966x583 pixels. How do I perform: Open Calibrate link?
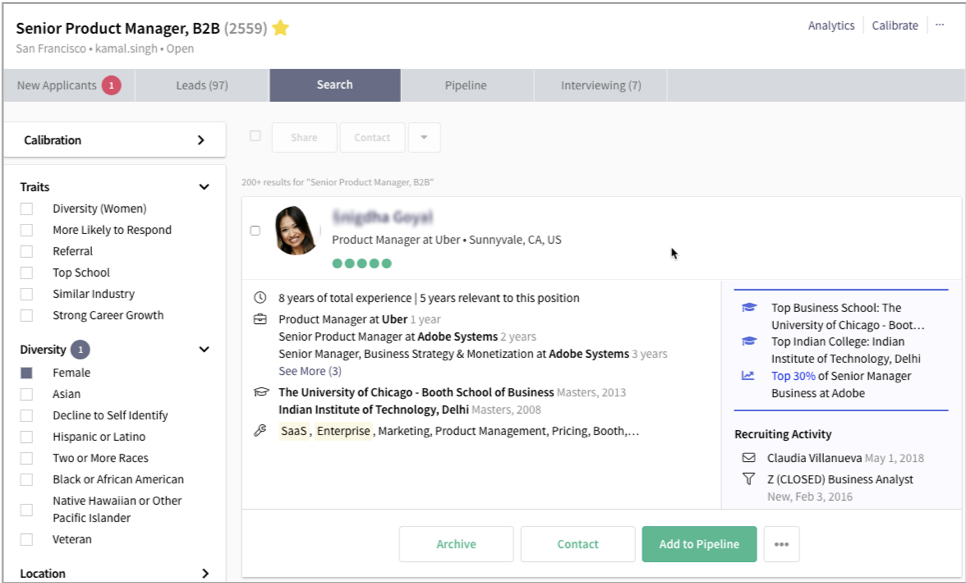coord(895,25)
